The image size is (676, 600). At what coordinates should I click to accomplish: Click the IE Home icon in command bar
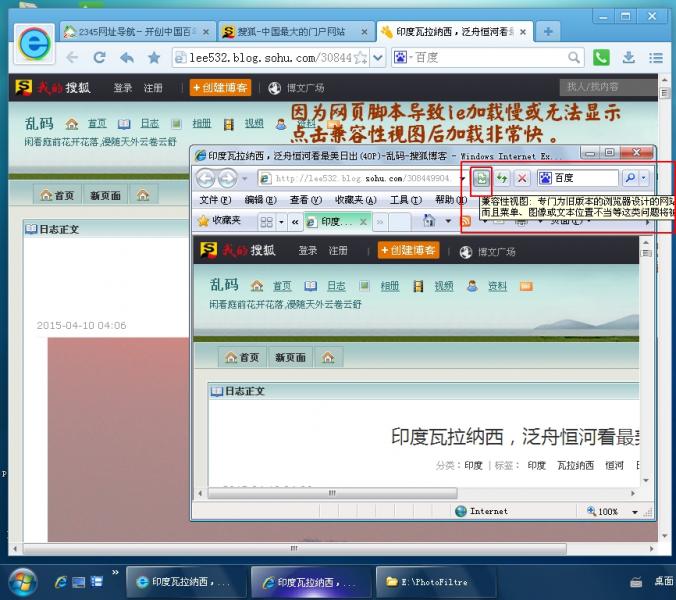[x=429, y=221]
